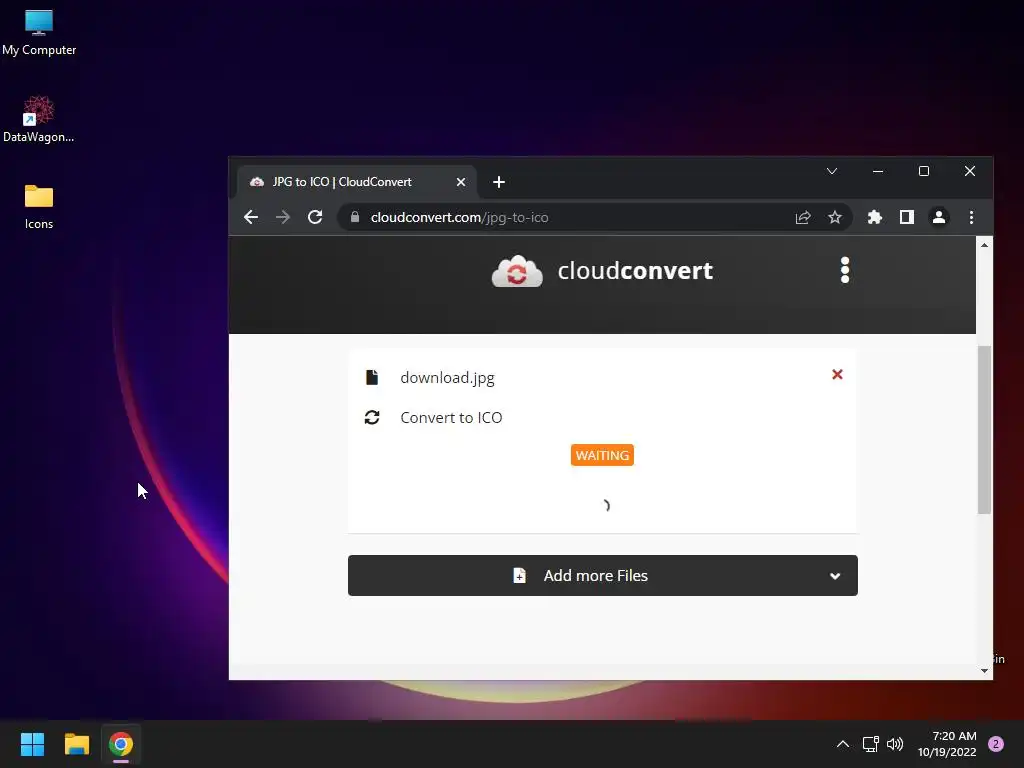Show hidden system tray icons
The image size is (1024, 768).
point(843,744)
